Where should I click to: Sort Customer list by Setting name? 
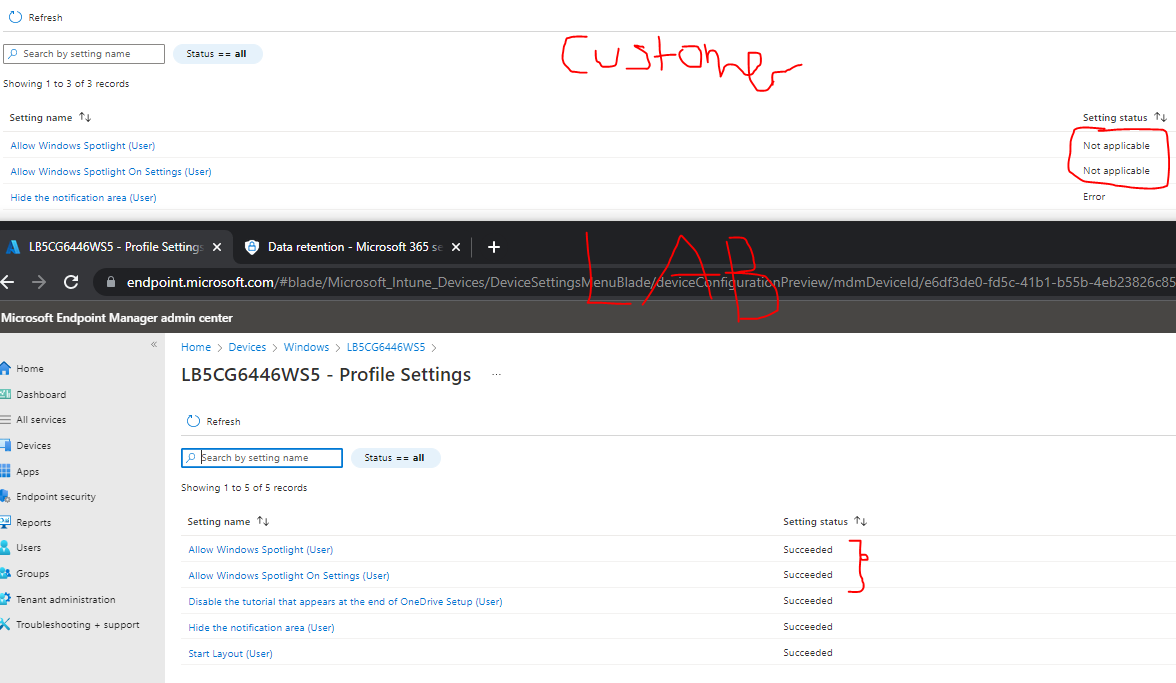50,118
